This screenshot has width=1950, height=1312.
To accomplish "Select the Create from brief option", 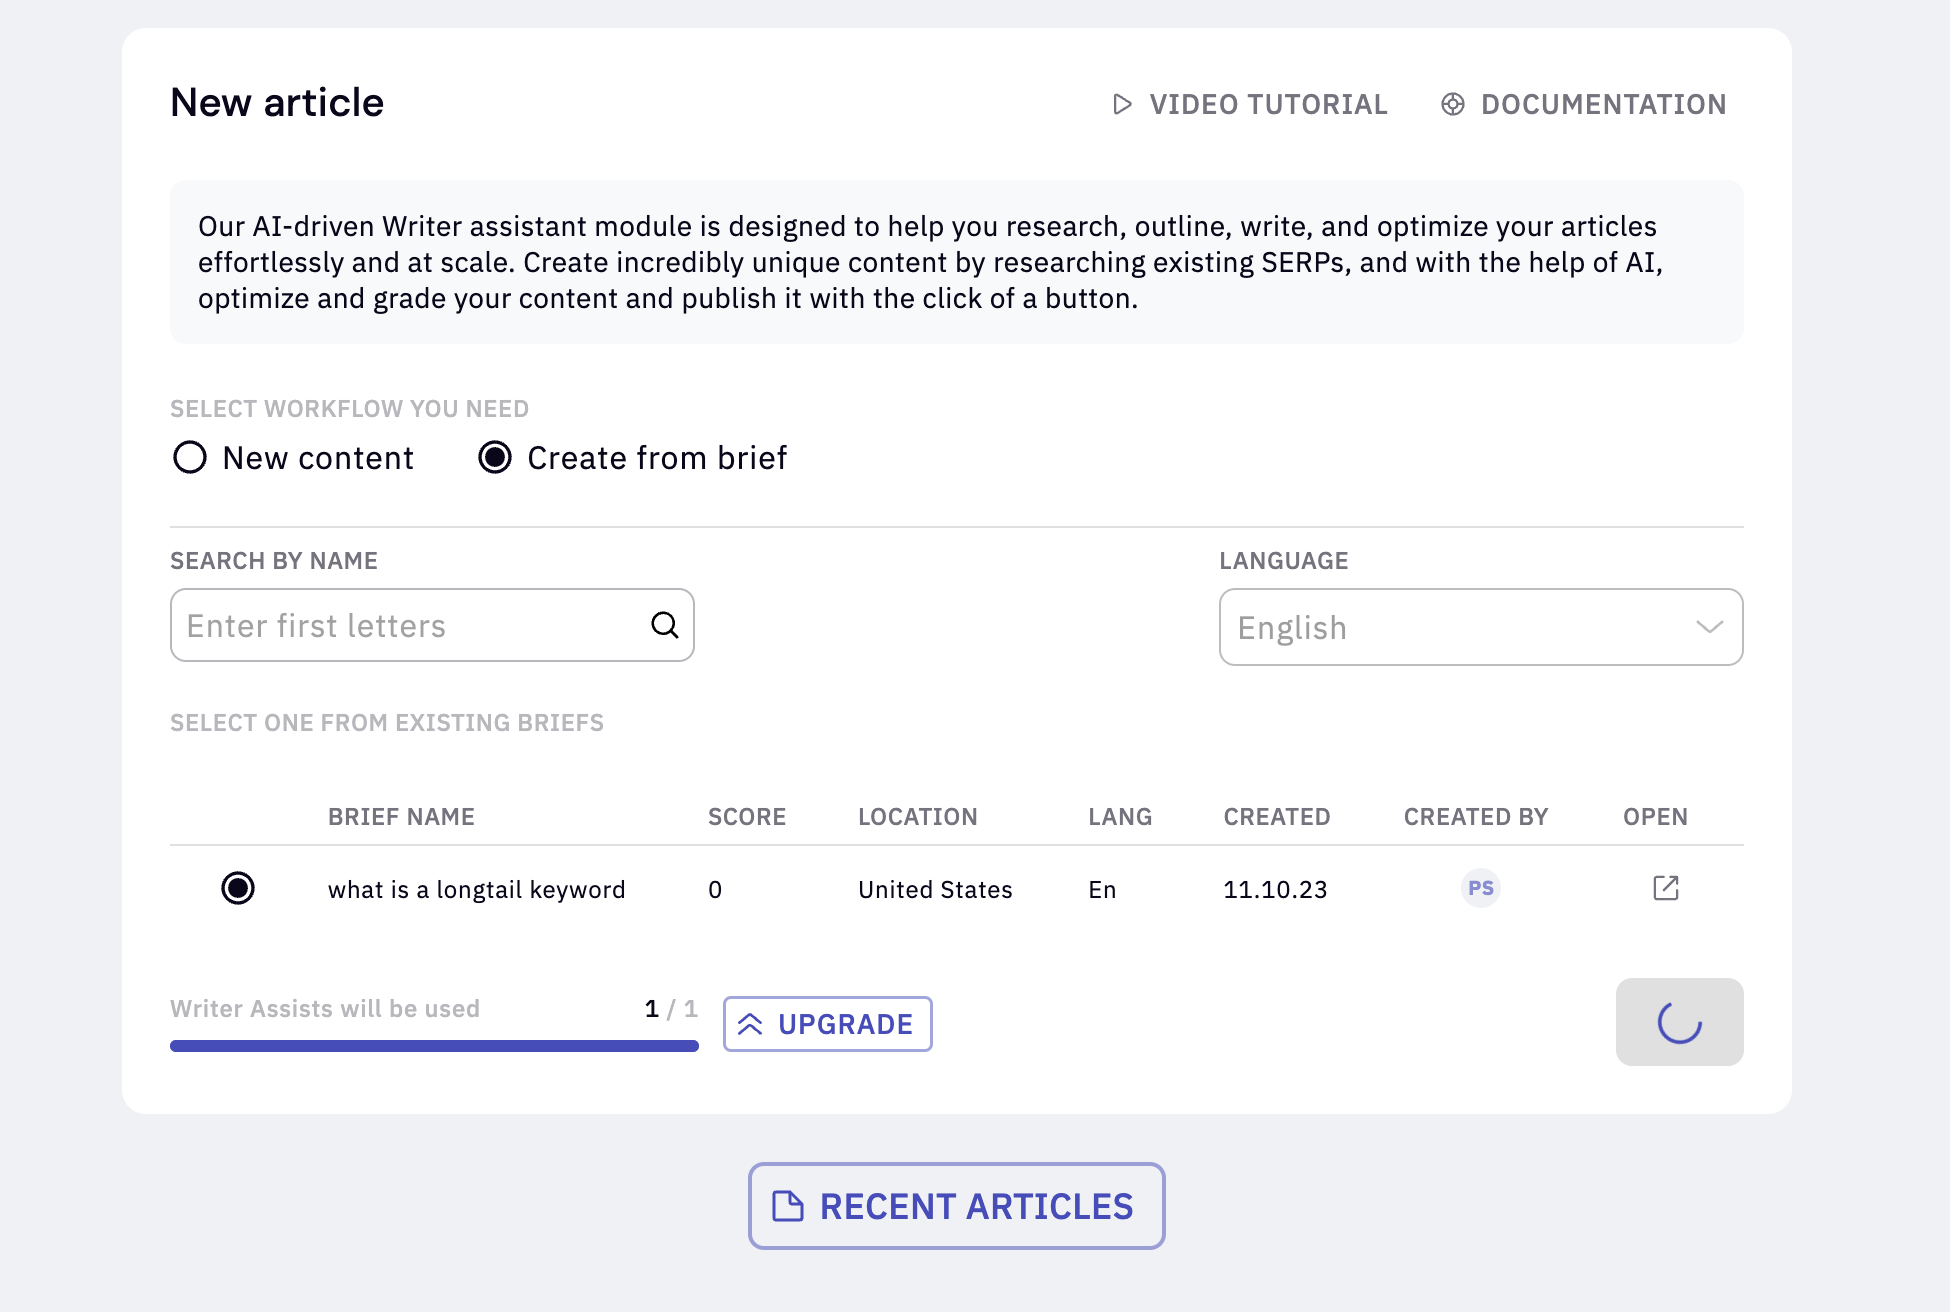I will (633, 458).
